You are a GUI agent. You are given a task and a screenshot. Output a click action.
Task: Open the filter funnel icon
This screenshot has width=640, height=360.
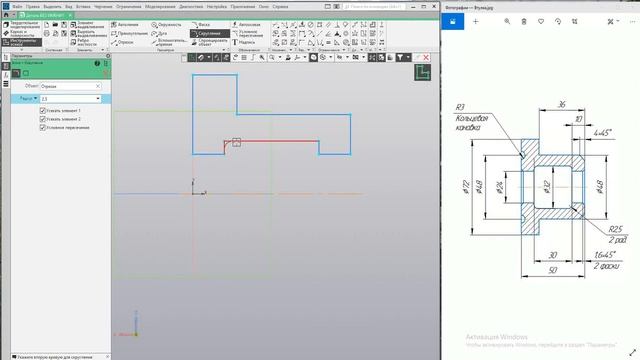click(x=400, y=58)
